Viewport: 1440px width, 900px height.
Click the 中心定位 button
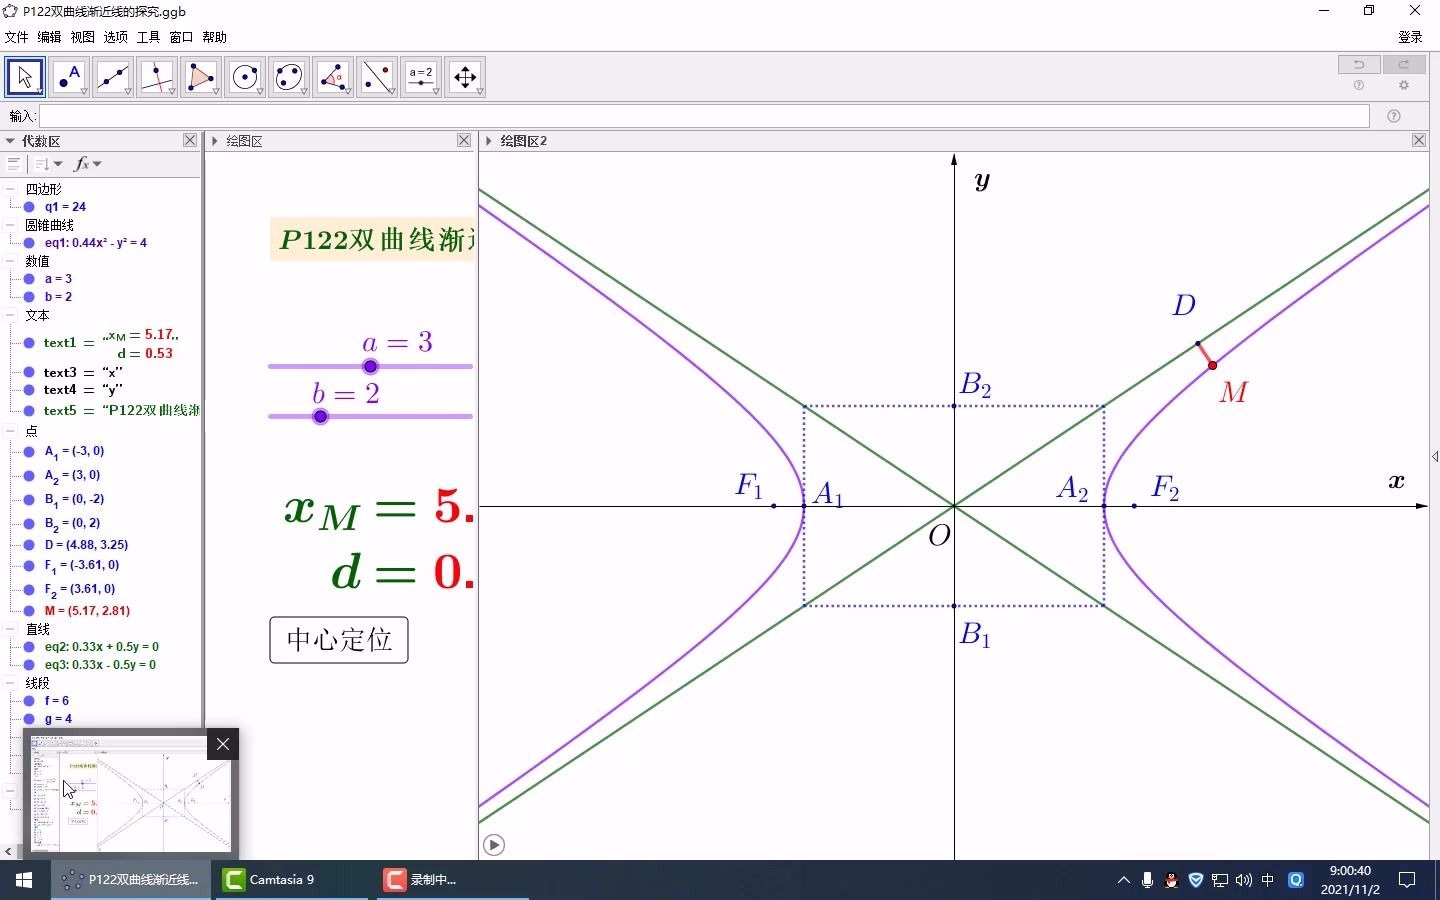click(x=339, y=640)
